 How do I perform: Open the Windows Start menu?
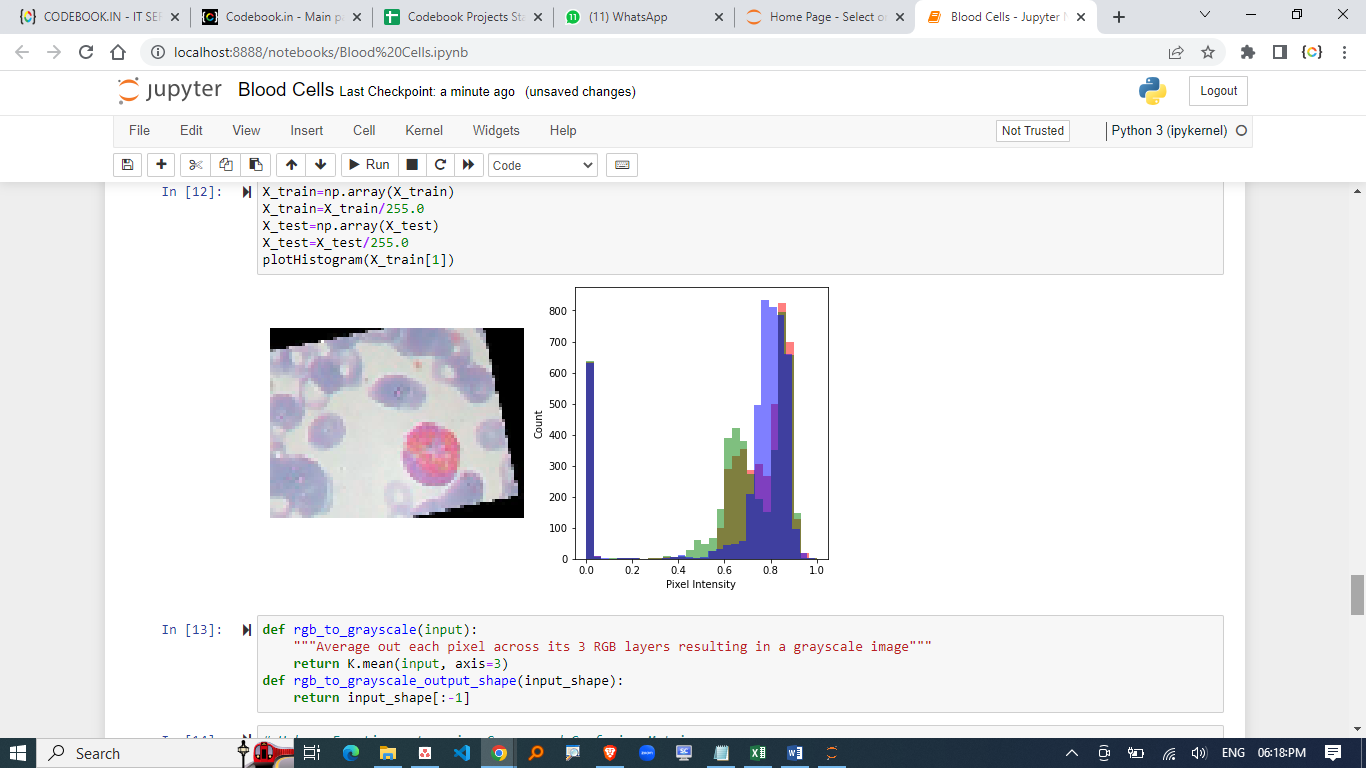(x=18, y=753)
